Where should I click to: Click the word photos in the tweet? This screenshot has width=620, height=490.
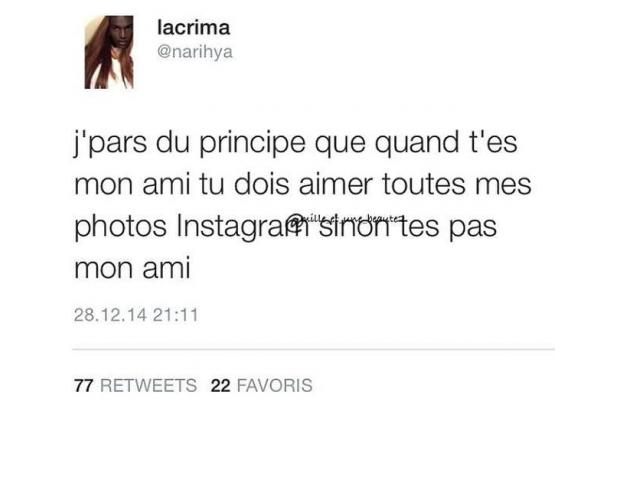(x=121, y=227)
